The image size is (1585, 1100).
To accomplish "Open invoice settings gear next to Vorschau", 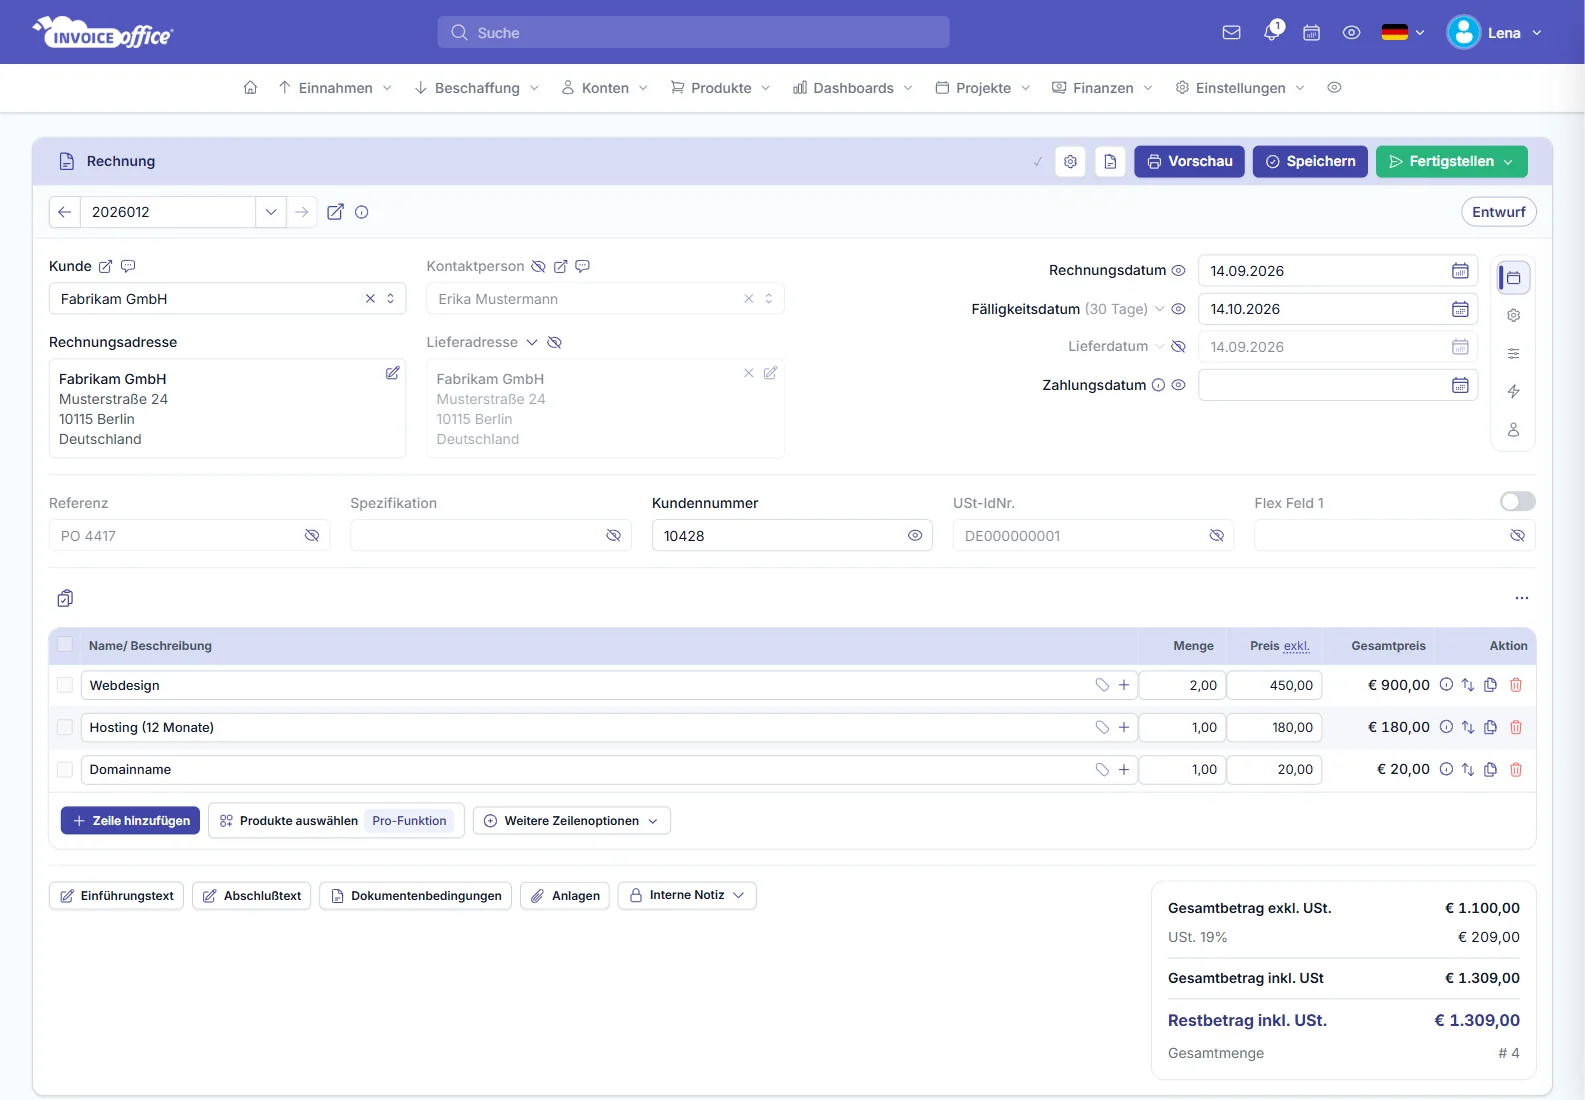I will (x=1070, y=162).
